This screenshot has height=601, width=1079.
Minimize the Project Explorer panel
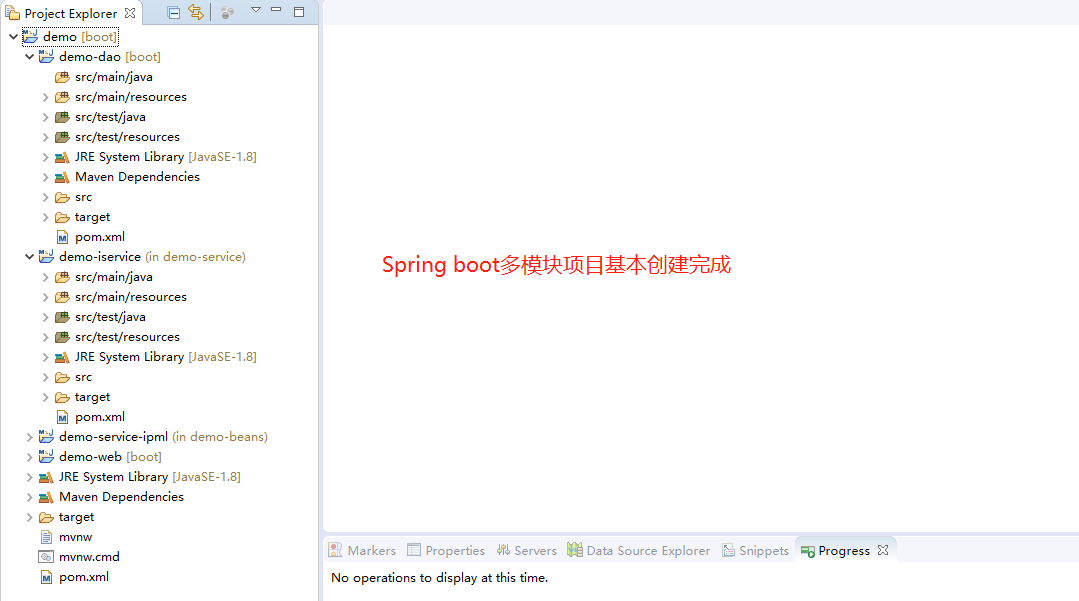click(x=276, y=10)
